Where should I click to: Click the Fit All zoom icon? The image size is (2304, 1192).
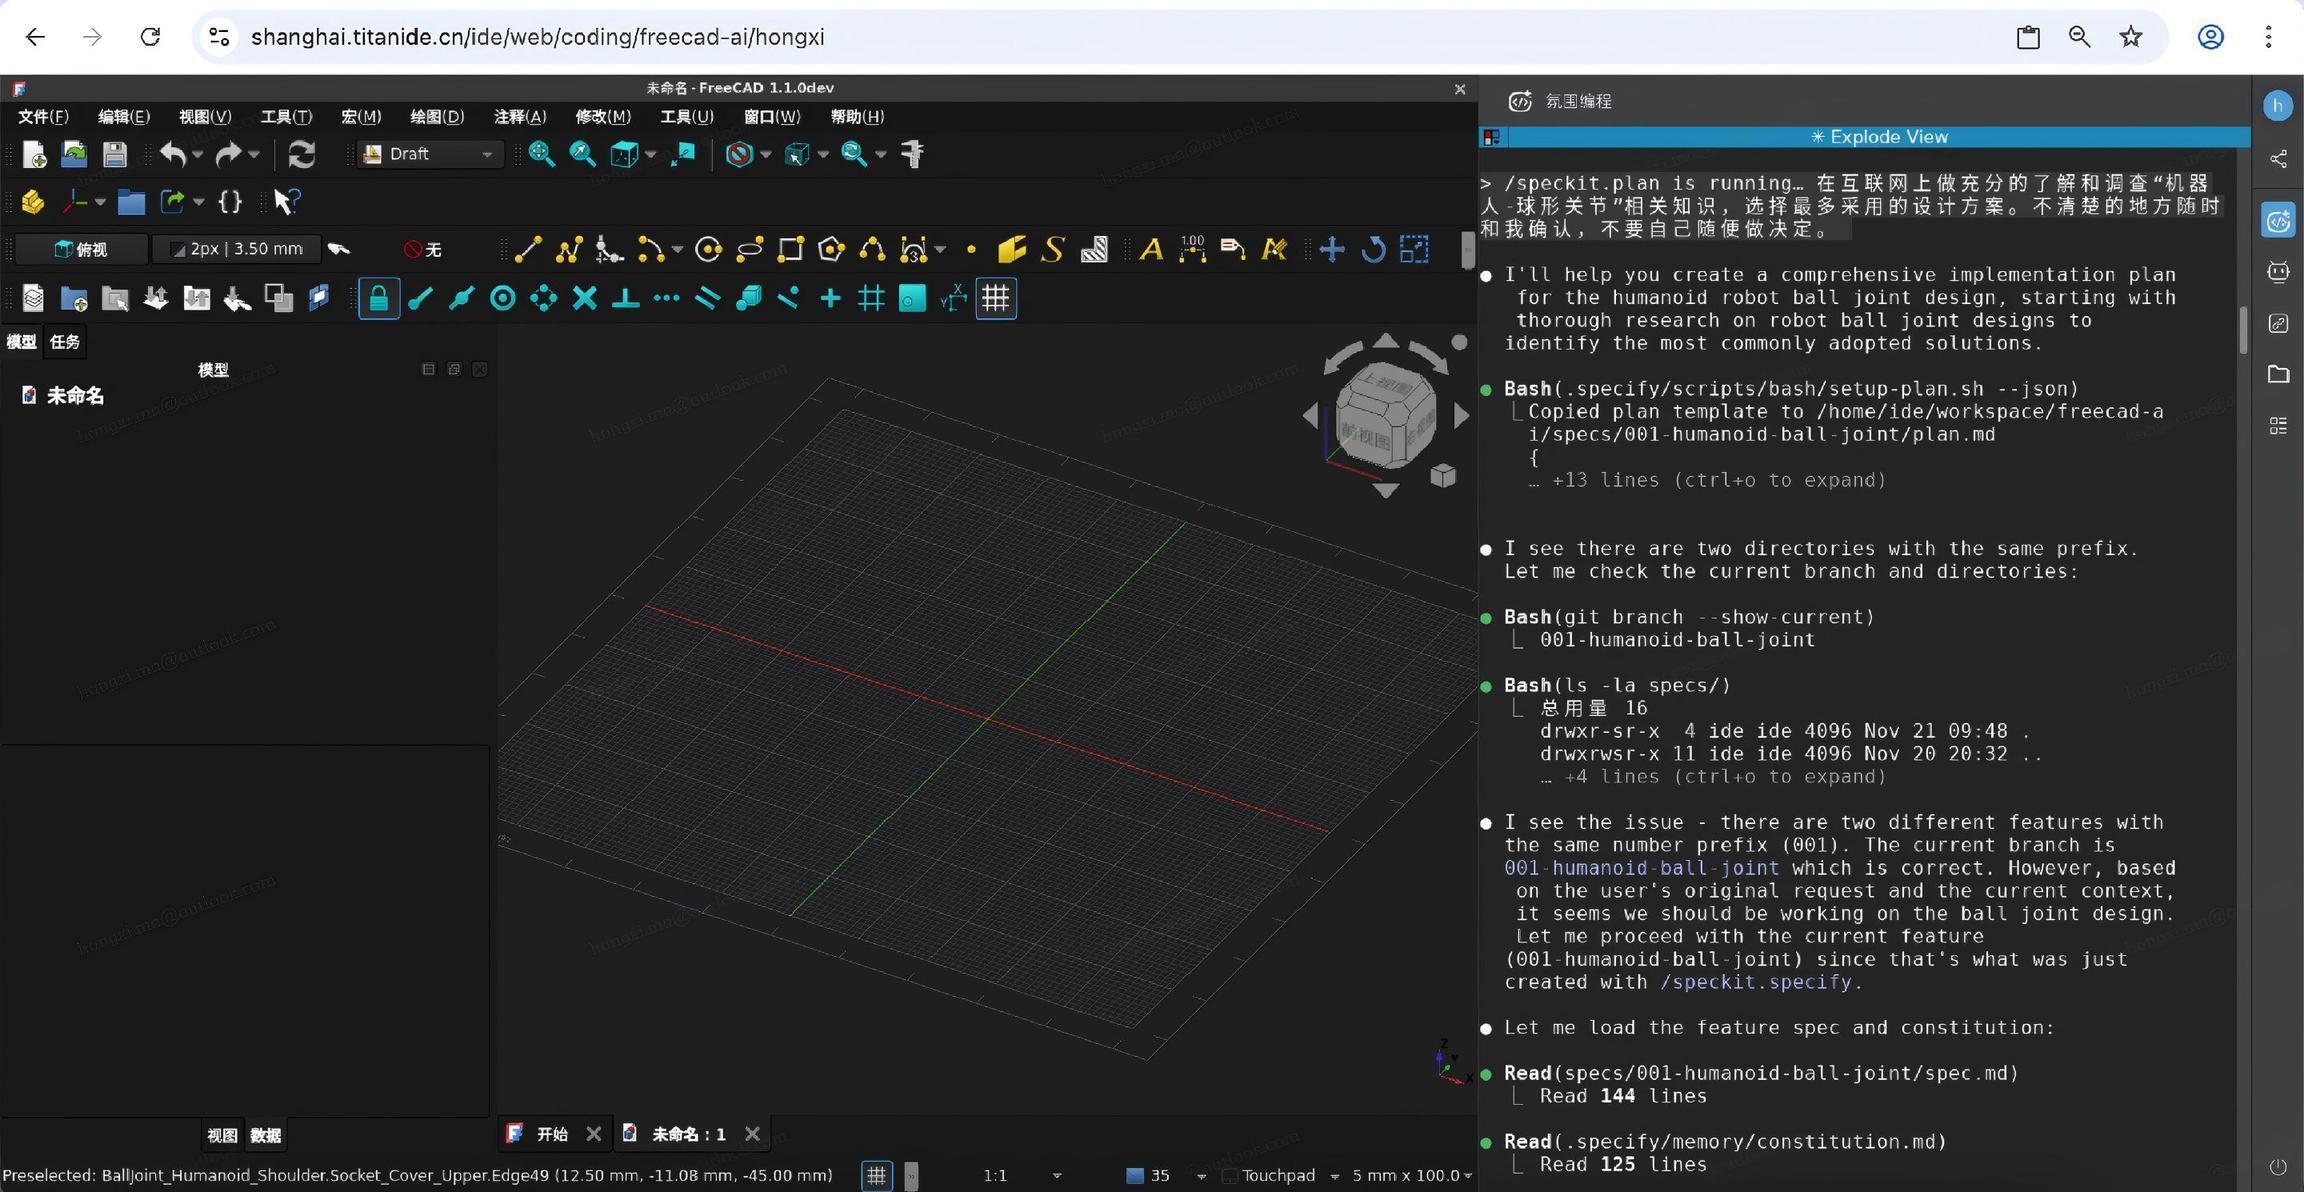(x=541, y=154)
